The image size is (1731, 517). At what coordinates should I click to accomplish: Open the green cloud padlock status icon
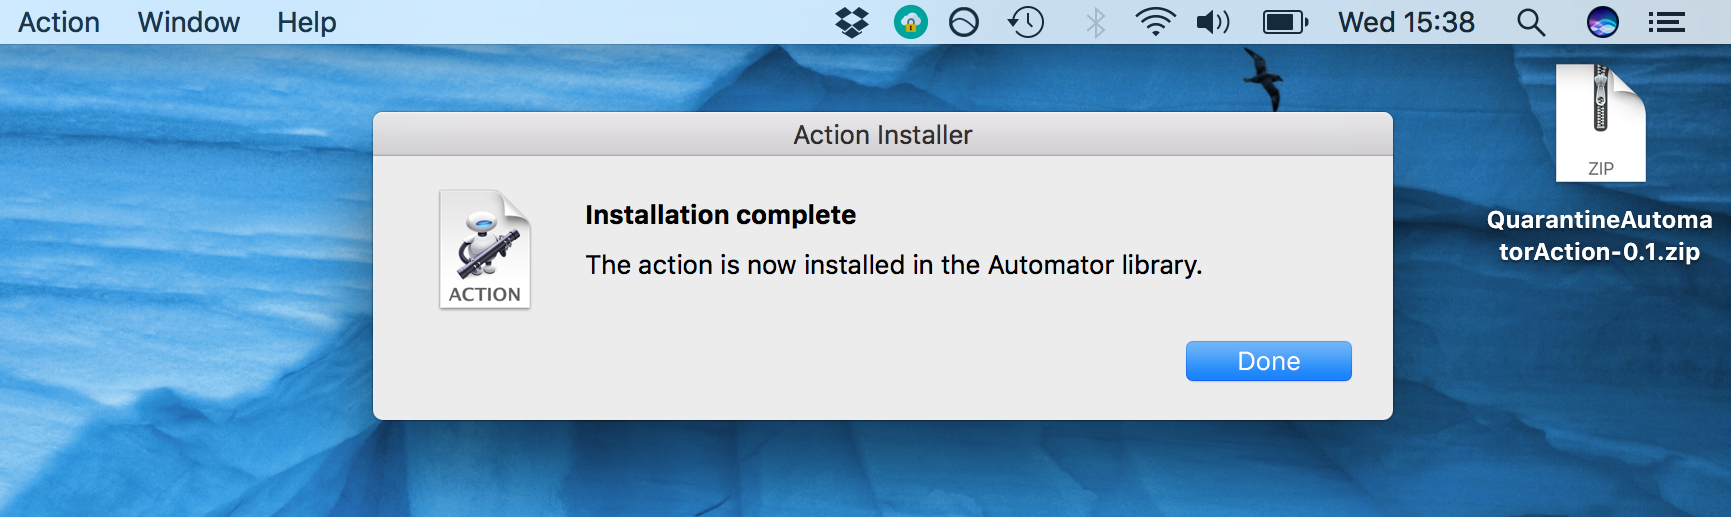coord(910,22)
